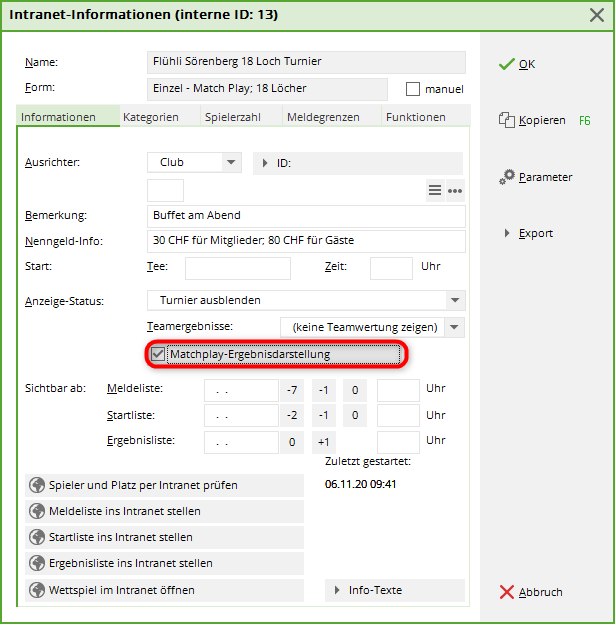Open the Ausrichter Club dropdown
Image resolution: width=615 pixels, height=624 pixels.
tap(231, 162)
